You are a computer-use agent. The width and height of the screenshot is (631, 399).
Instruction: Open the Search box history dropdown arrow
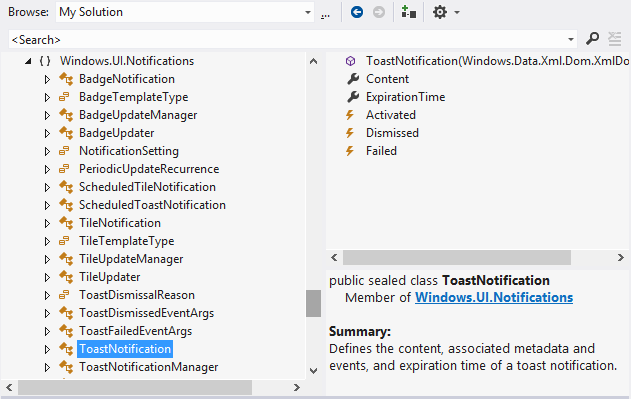571,39
